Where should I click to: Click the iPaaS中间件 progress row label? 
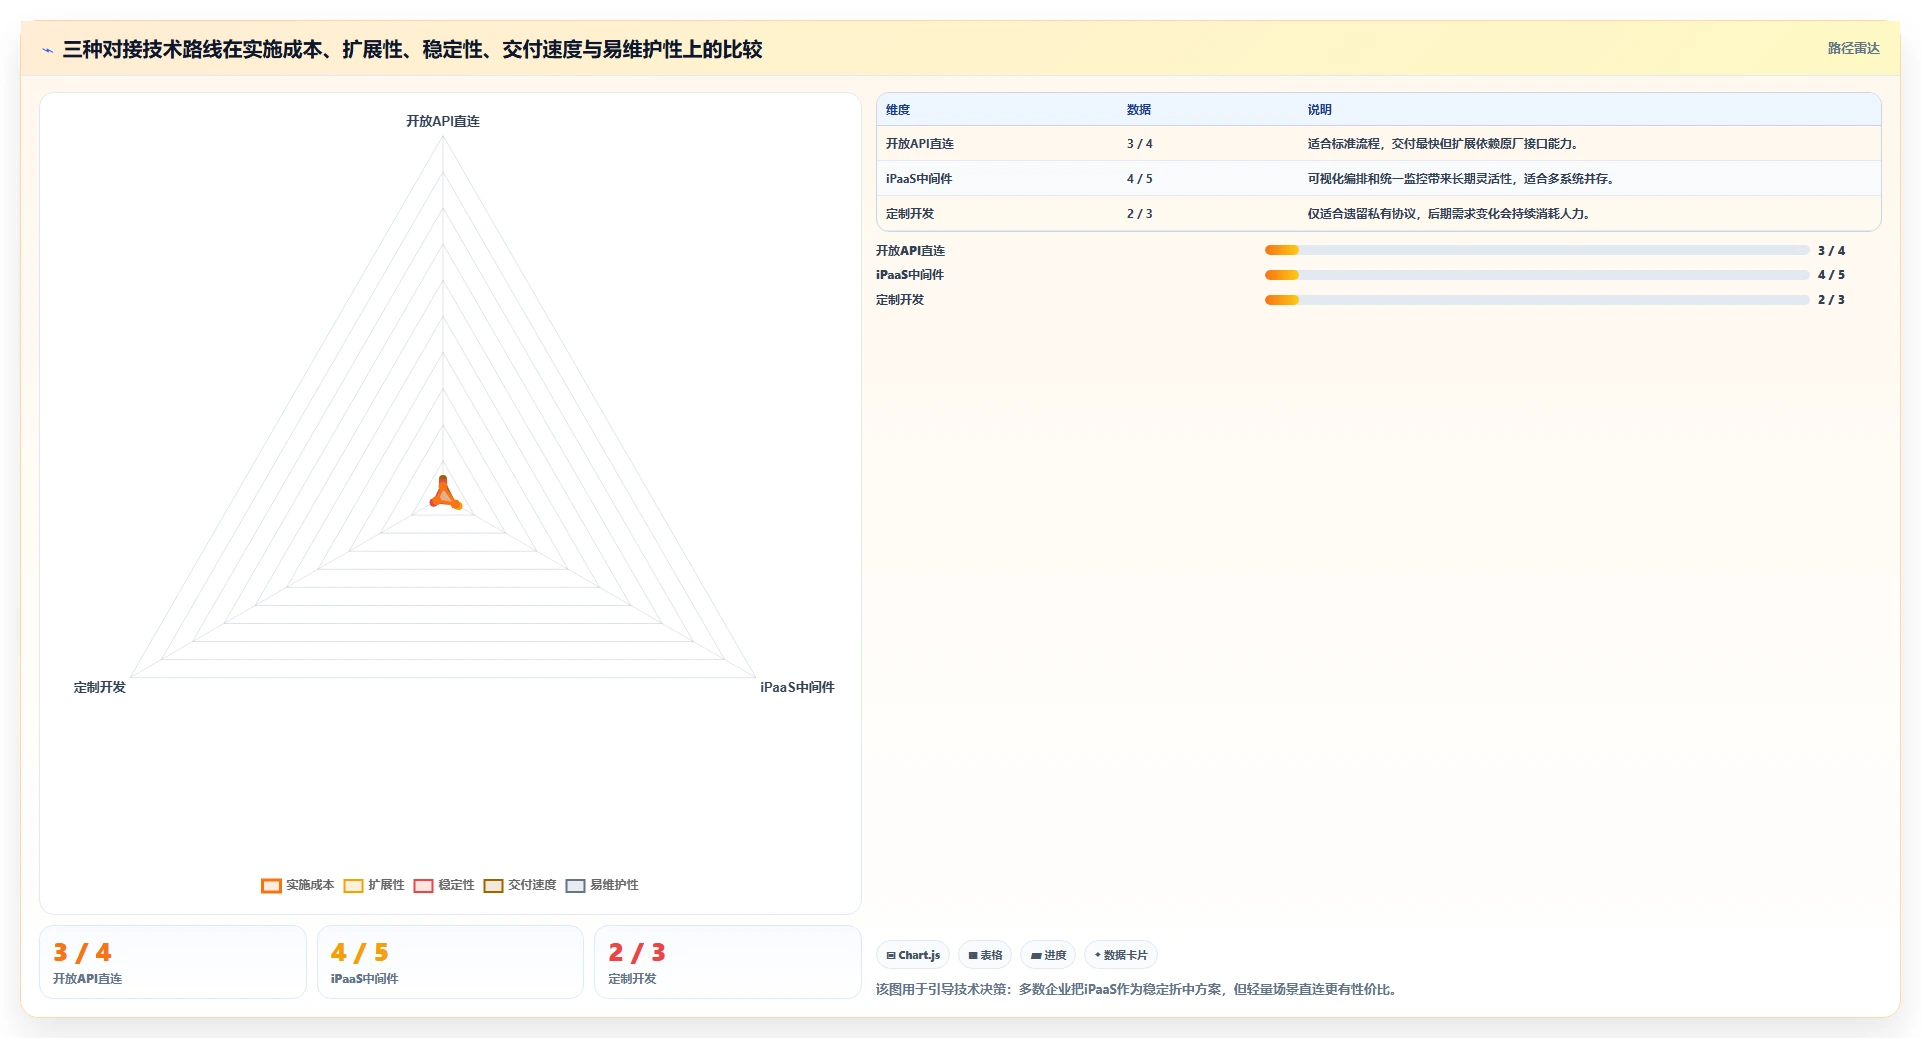coord(910,275)
